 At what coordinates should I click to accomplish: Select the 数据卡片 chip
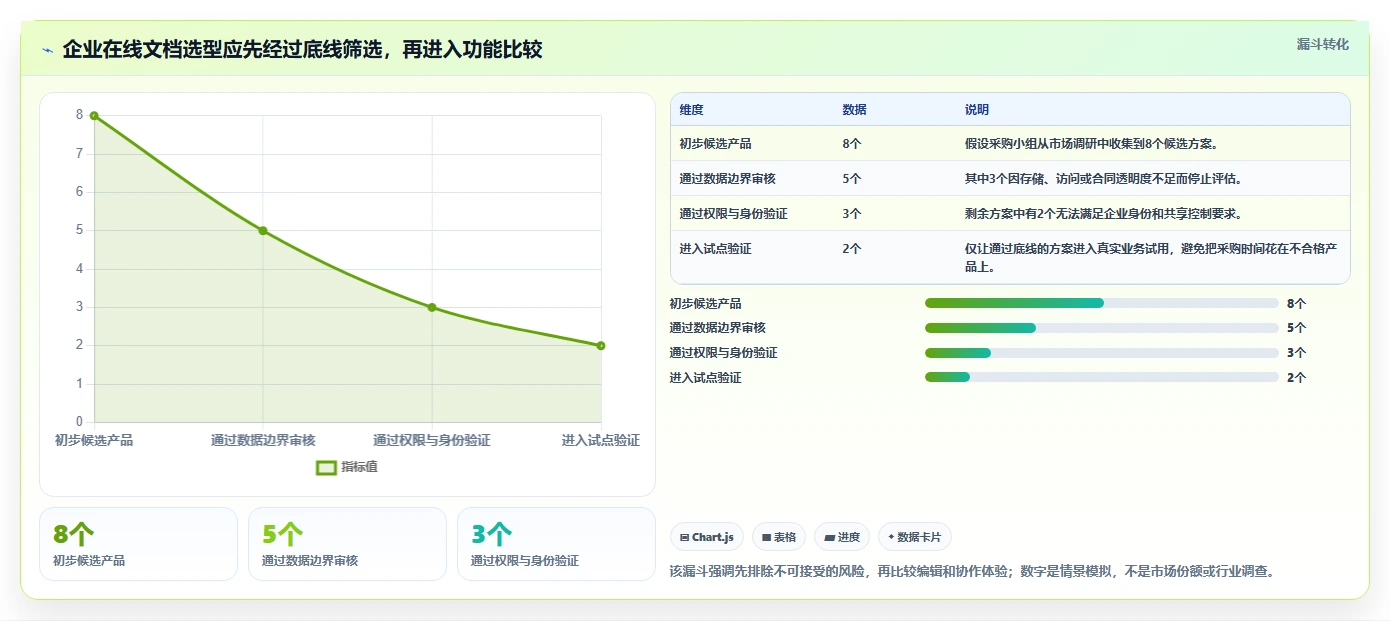click(x=915, y=537)
